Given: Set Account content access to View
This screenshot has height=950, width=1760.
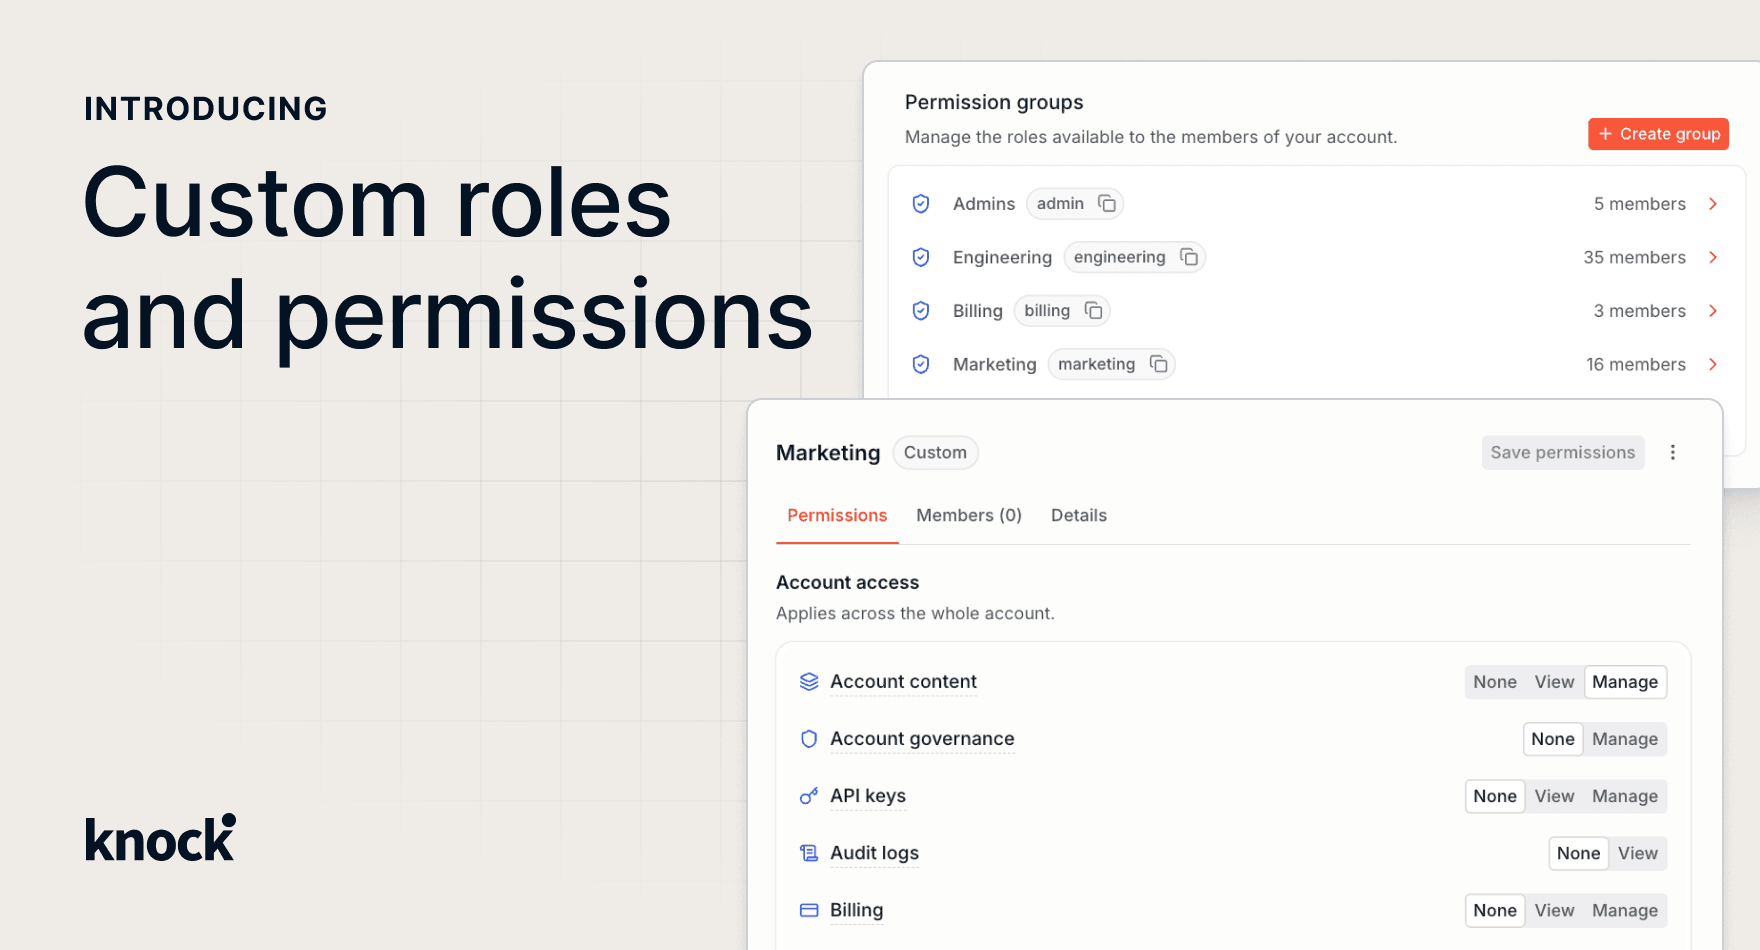Looking at the screenshot, I should pos(1555,682).
